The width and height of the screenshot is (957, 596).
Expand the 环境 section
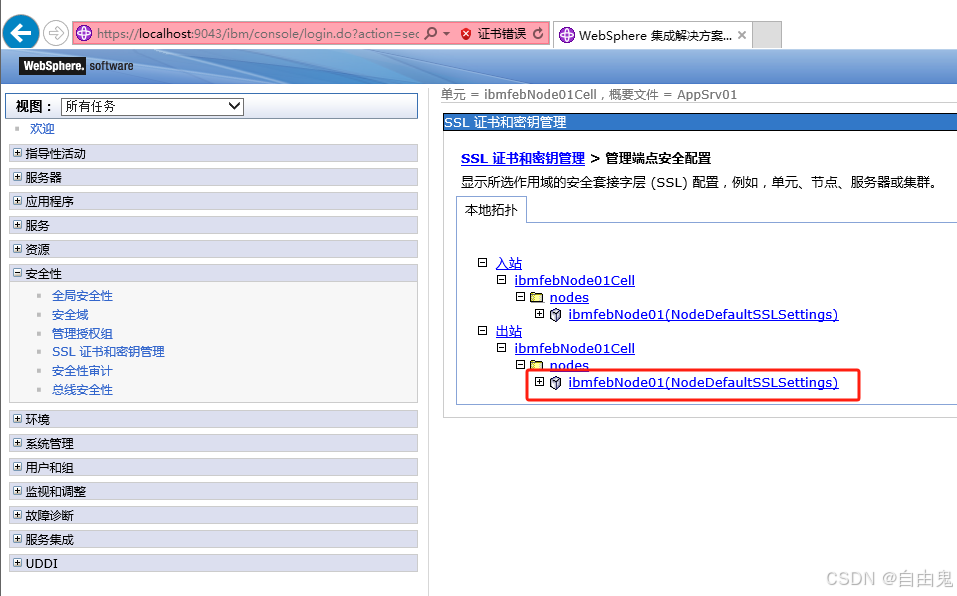pyautogui.click(x=17, y=418)
